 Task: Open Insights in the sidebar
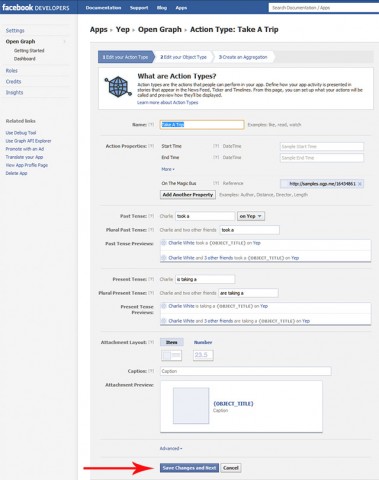point(14,92)
